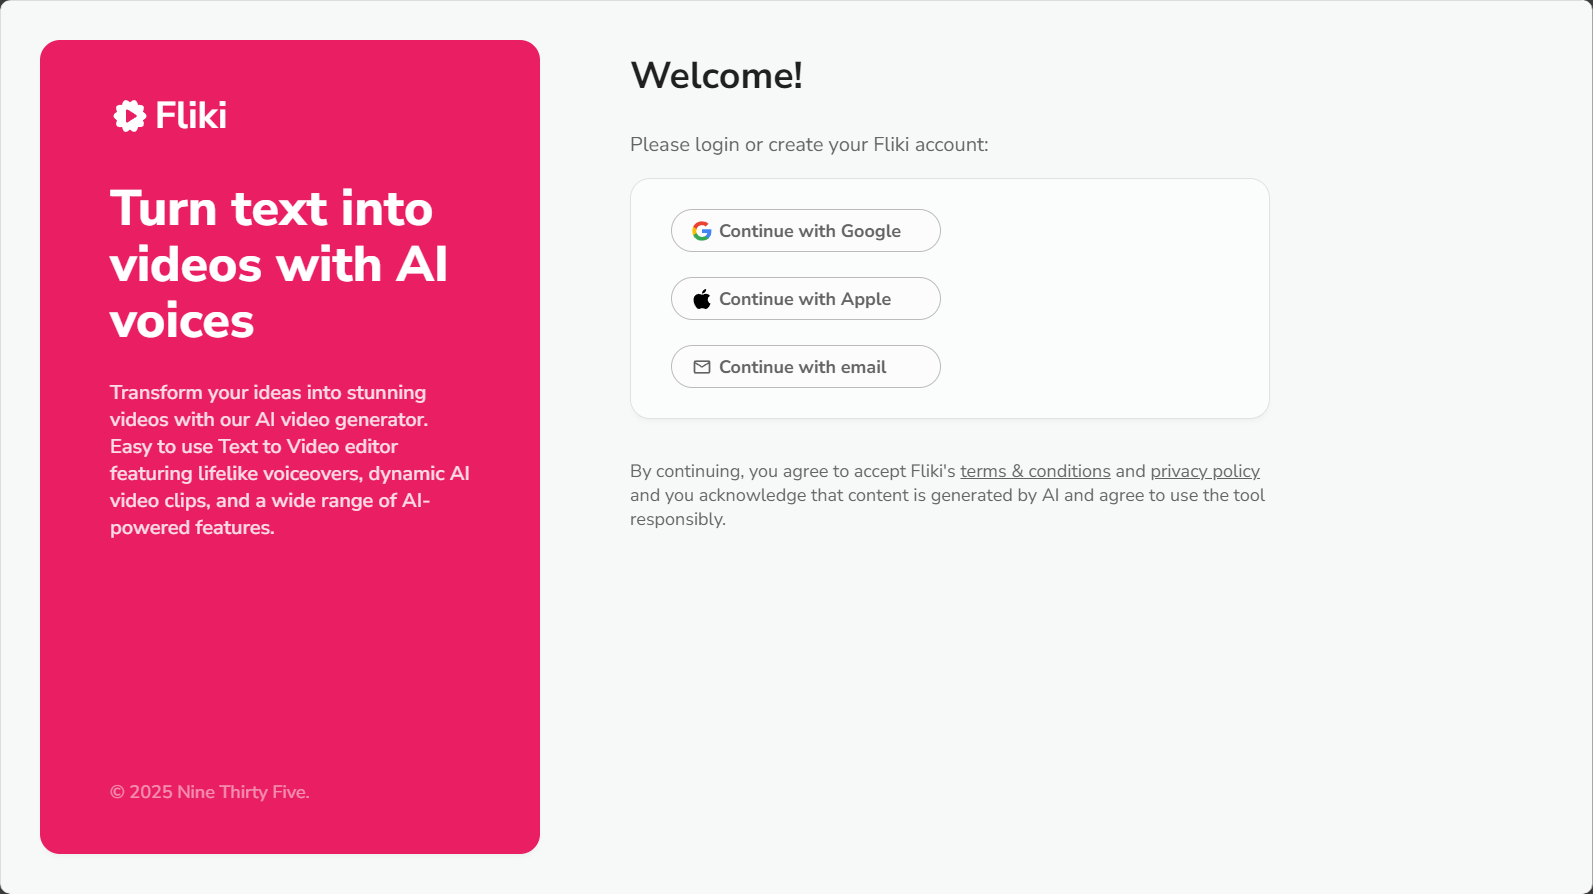Click the Google G logo icon
1593x894 pixels.
pos(702,231)
